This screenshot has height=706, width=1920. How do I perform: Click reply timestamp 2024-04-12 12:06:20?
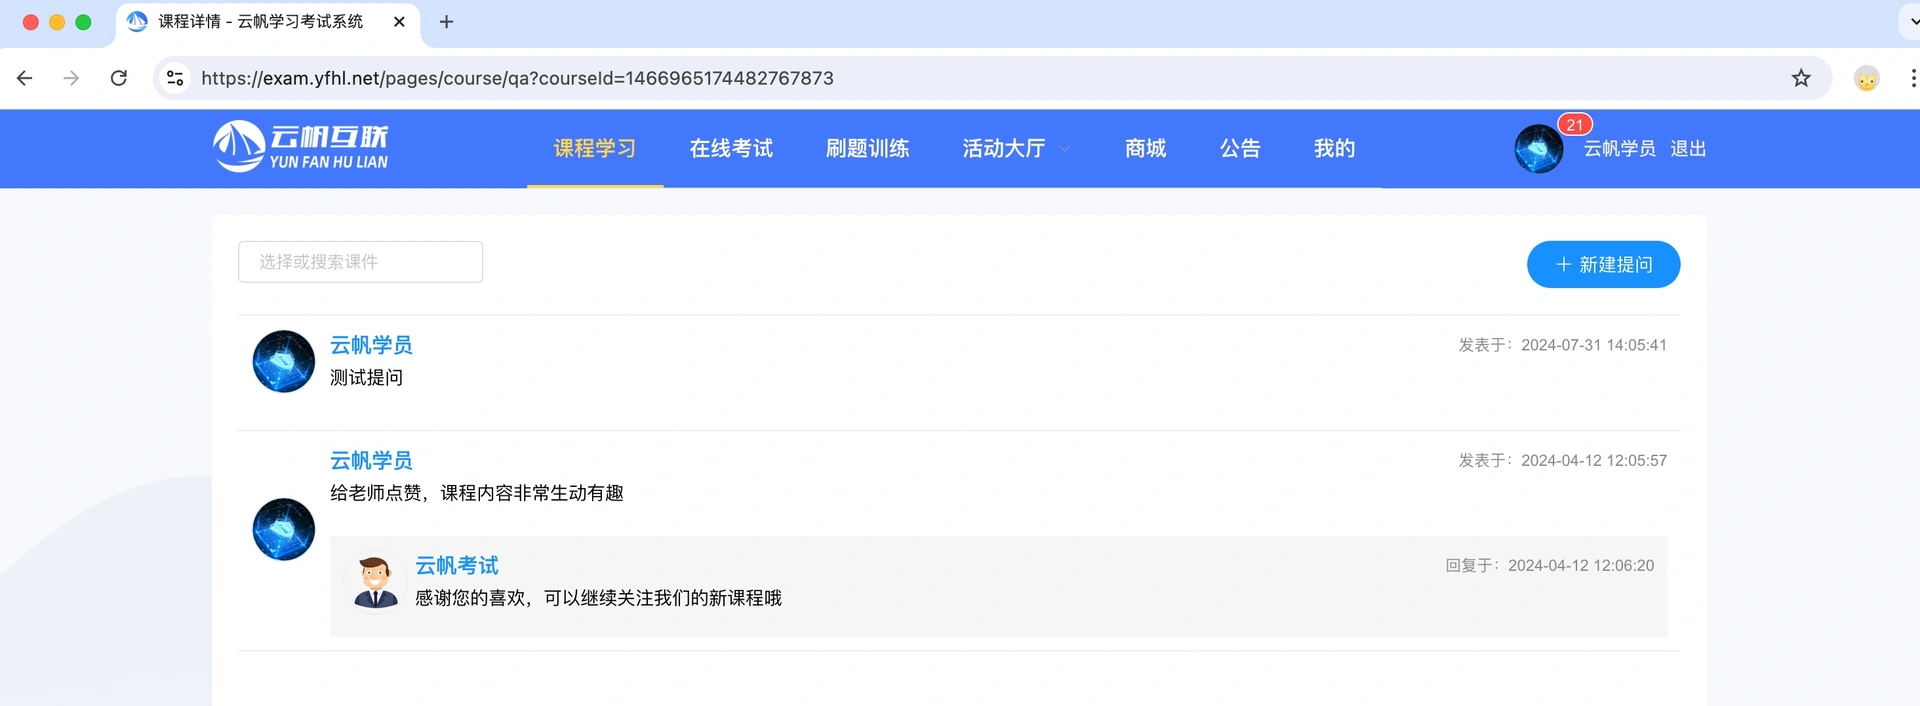tap(1581, 565)
